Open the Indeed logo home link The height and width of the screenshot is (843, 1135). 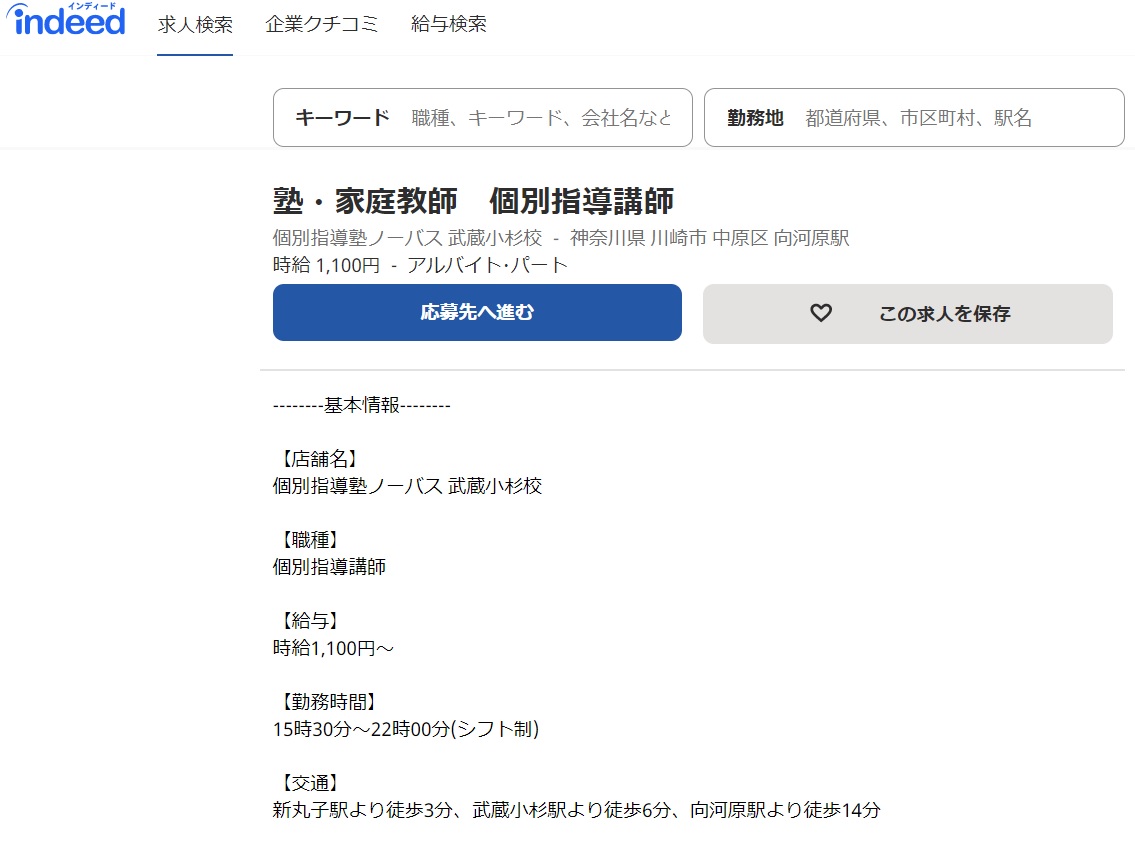(66, 20)
